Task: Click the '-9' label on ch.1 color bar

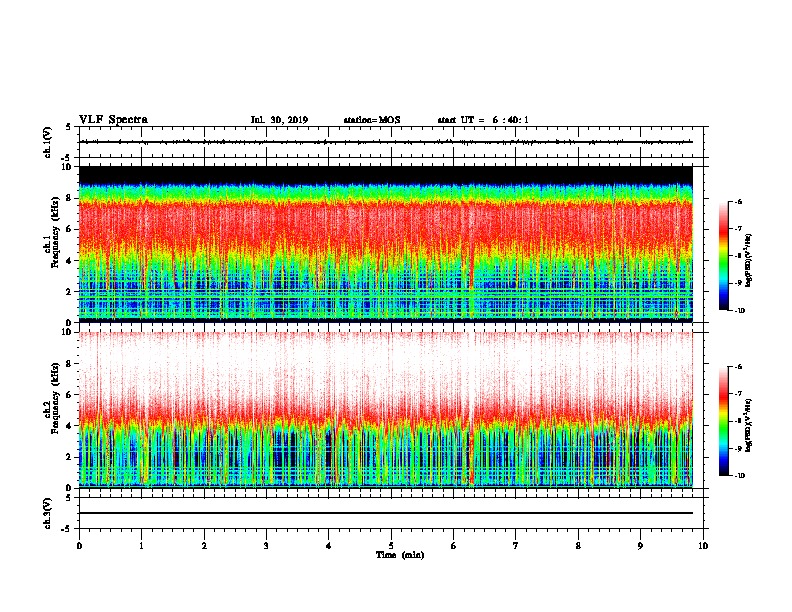Action: pos(738,283)
